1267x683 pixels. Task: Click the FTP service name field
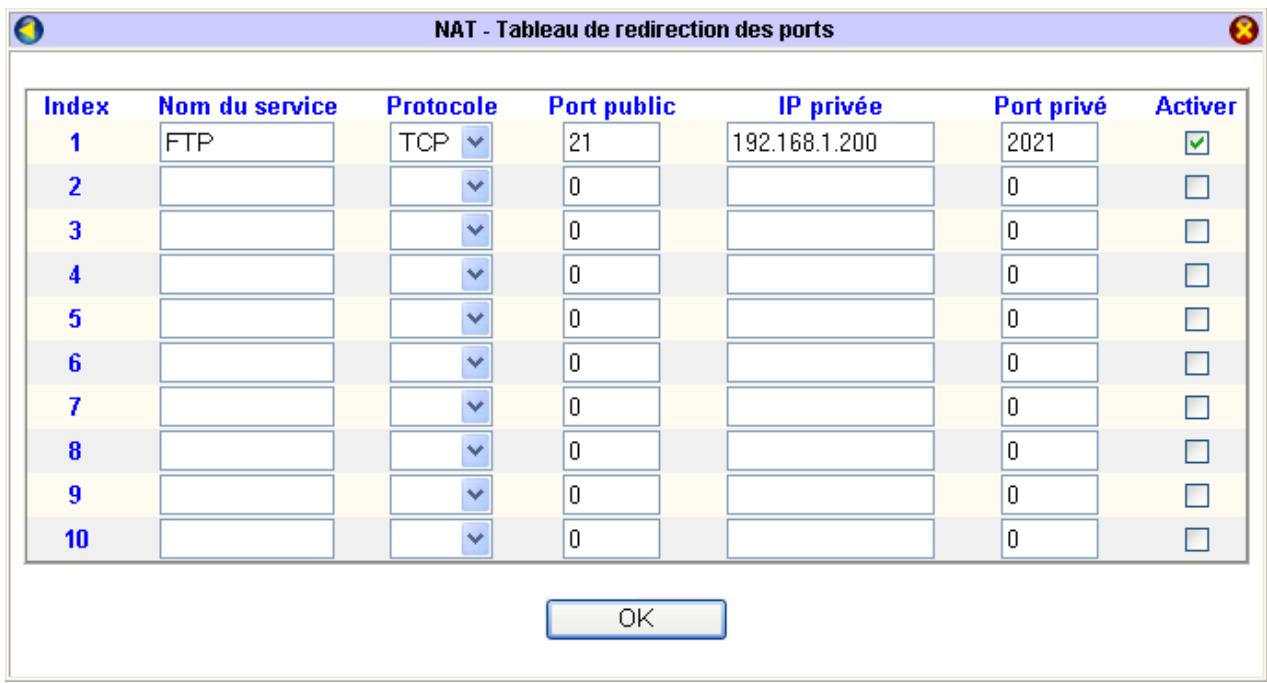coord(246,144)
